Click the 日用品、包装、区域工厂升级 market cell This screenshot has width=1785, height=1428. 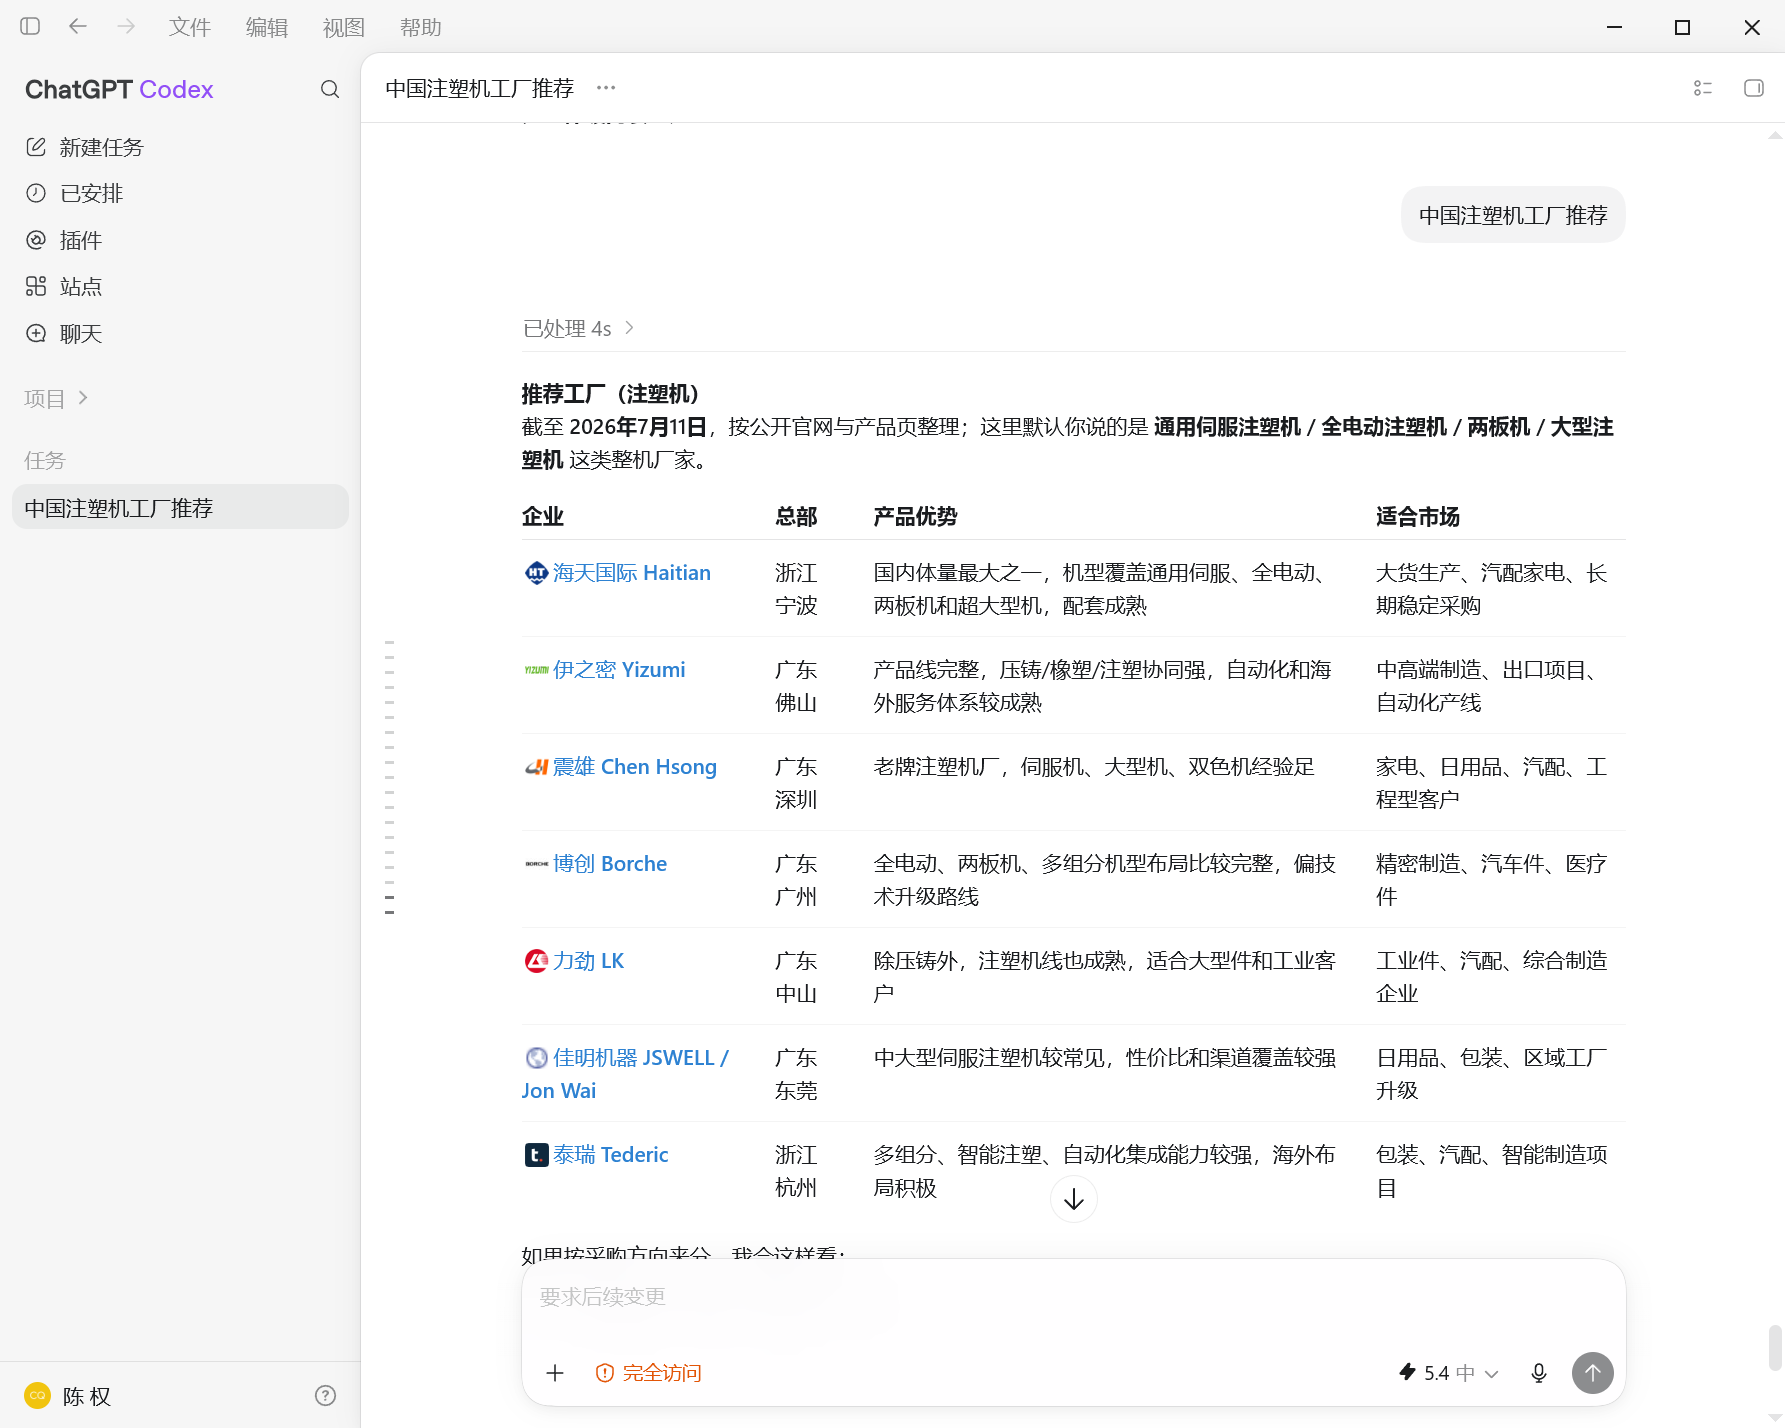click(x=1491, y=1074)
